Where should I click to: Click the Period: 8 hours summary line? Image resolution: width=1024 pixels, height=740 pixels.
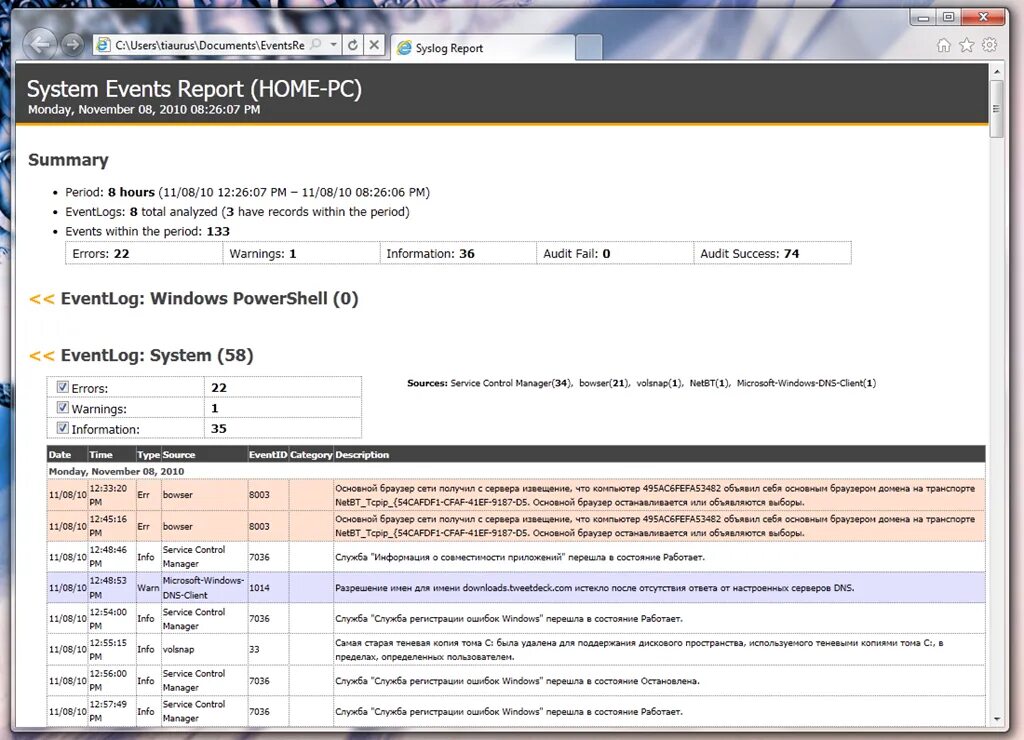tap(248, 193)
